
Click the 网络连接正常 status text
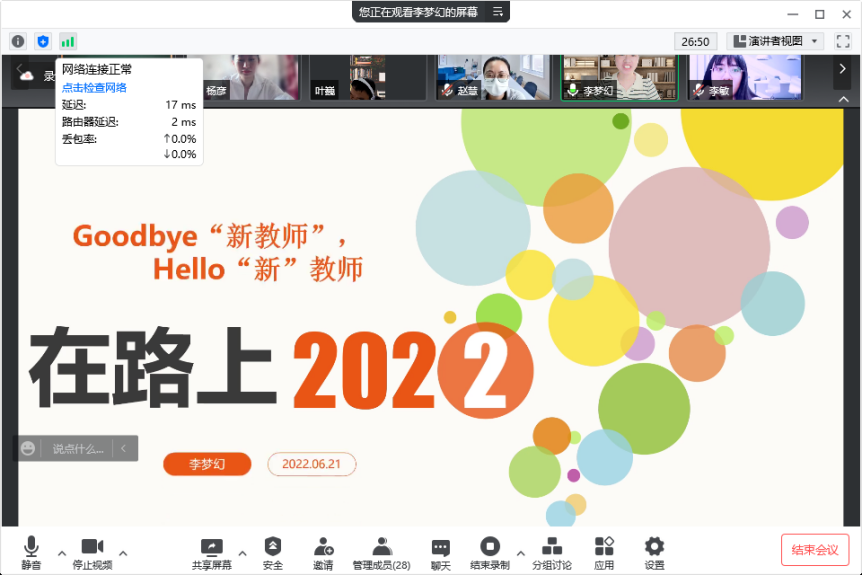click(x=97, y=69)
